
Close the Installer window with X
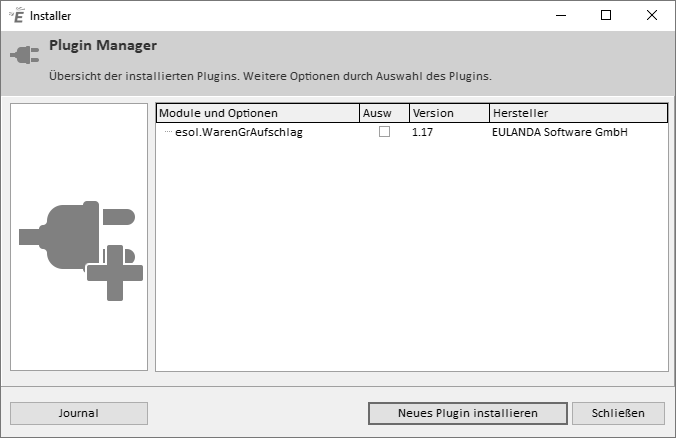(652, 16)
